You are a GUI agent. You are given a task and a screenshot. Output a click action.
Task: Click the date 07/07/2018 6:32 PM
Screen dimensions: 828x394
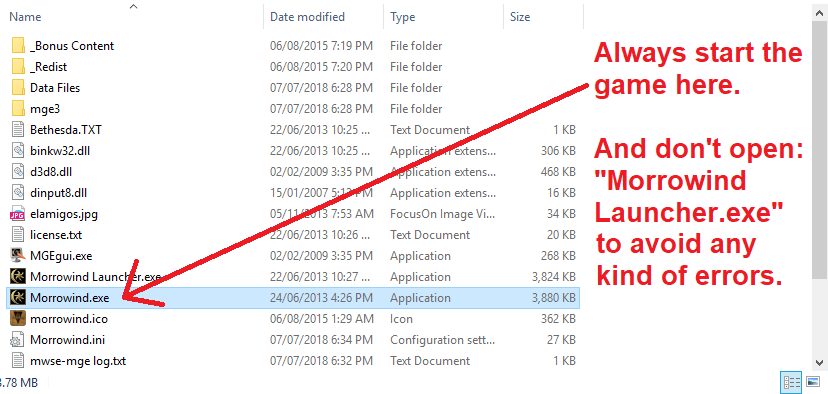click(x=322, y=361)
